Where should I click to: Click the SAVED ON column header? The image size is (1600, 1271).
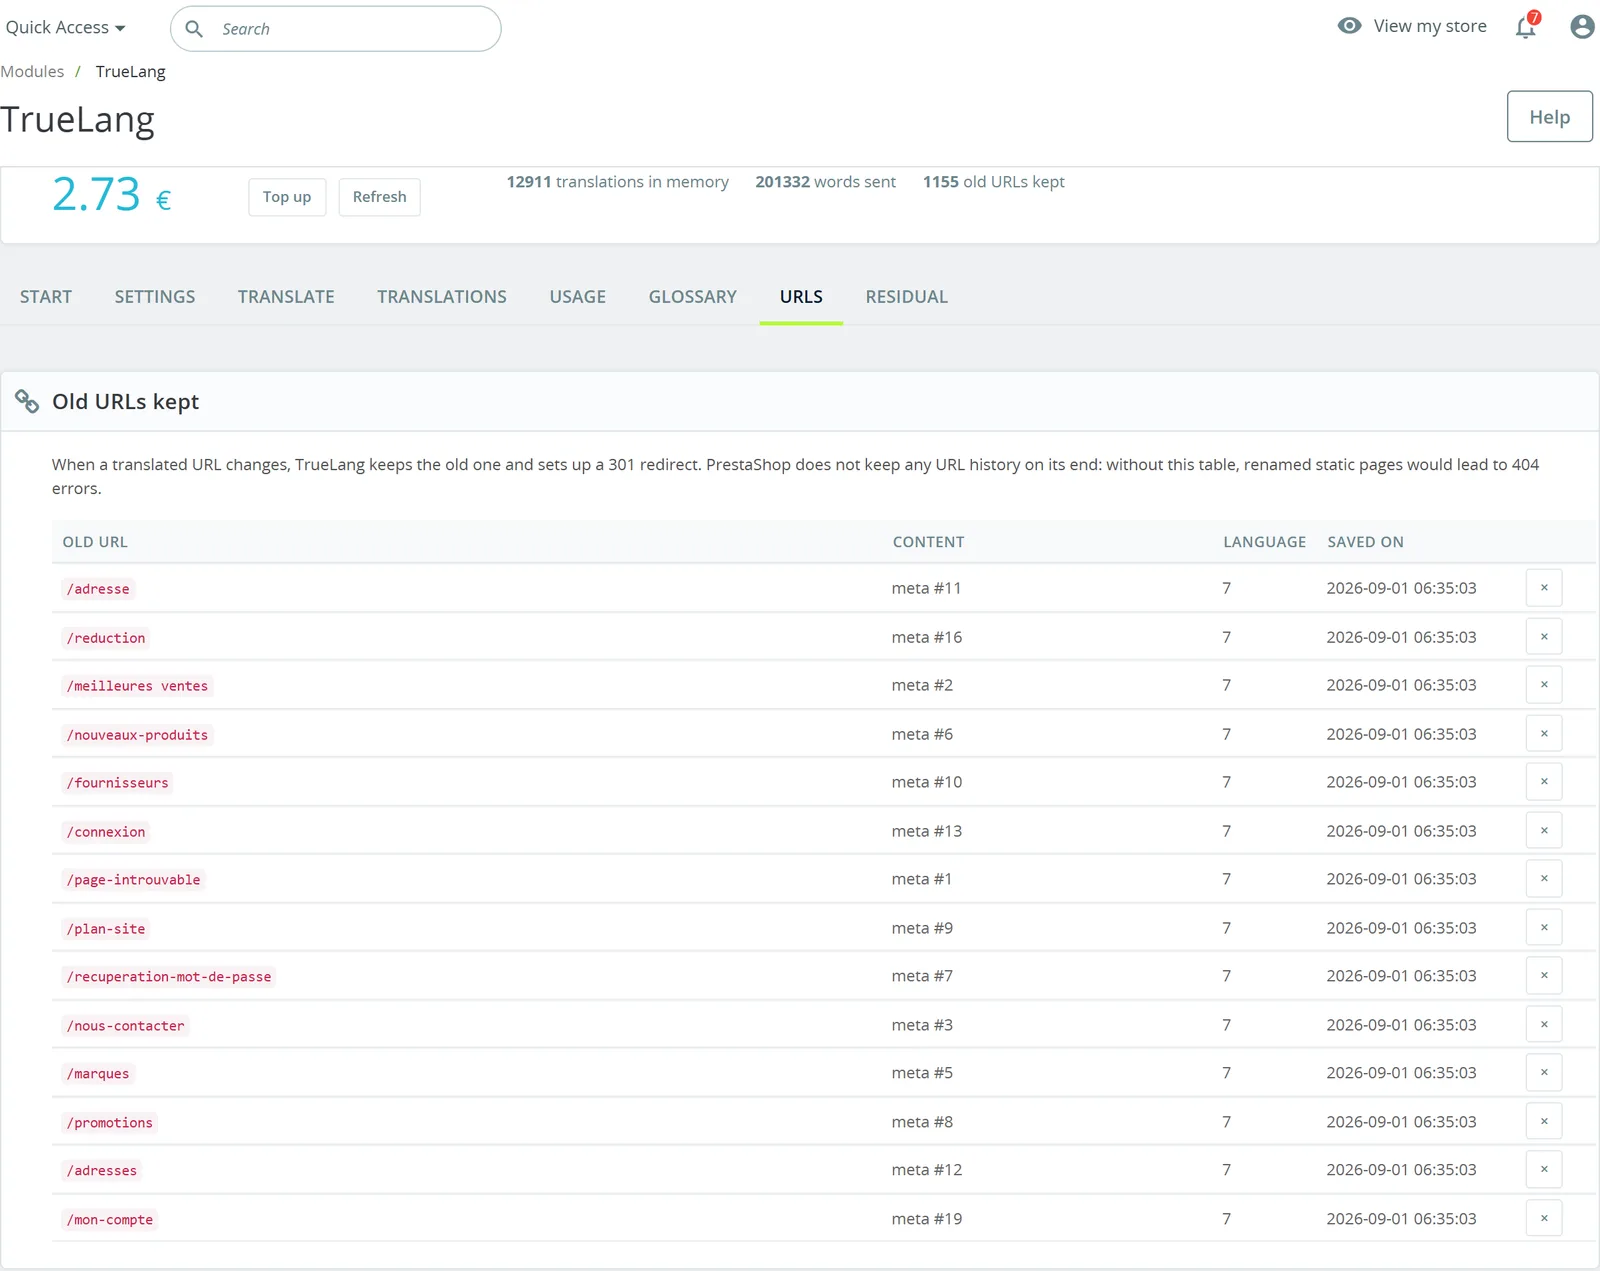1365,542
